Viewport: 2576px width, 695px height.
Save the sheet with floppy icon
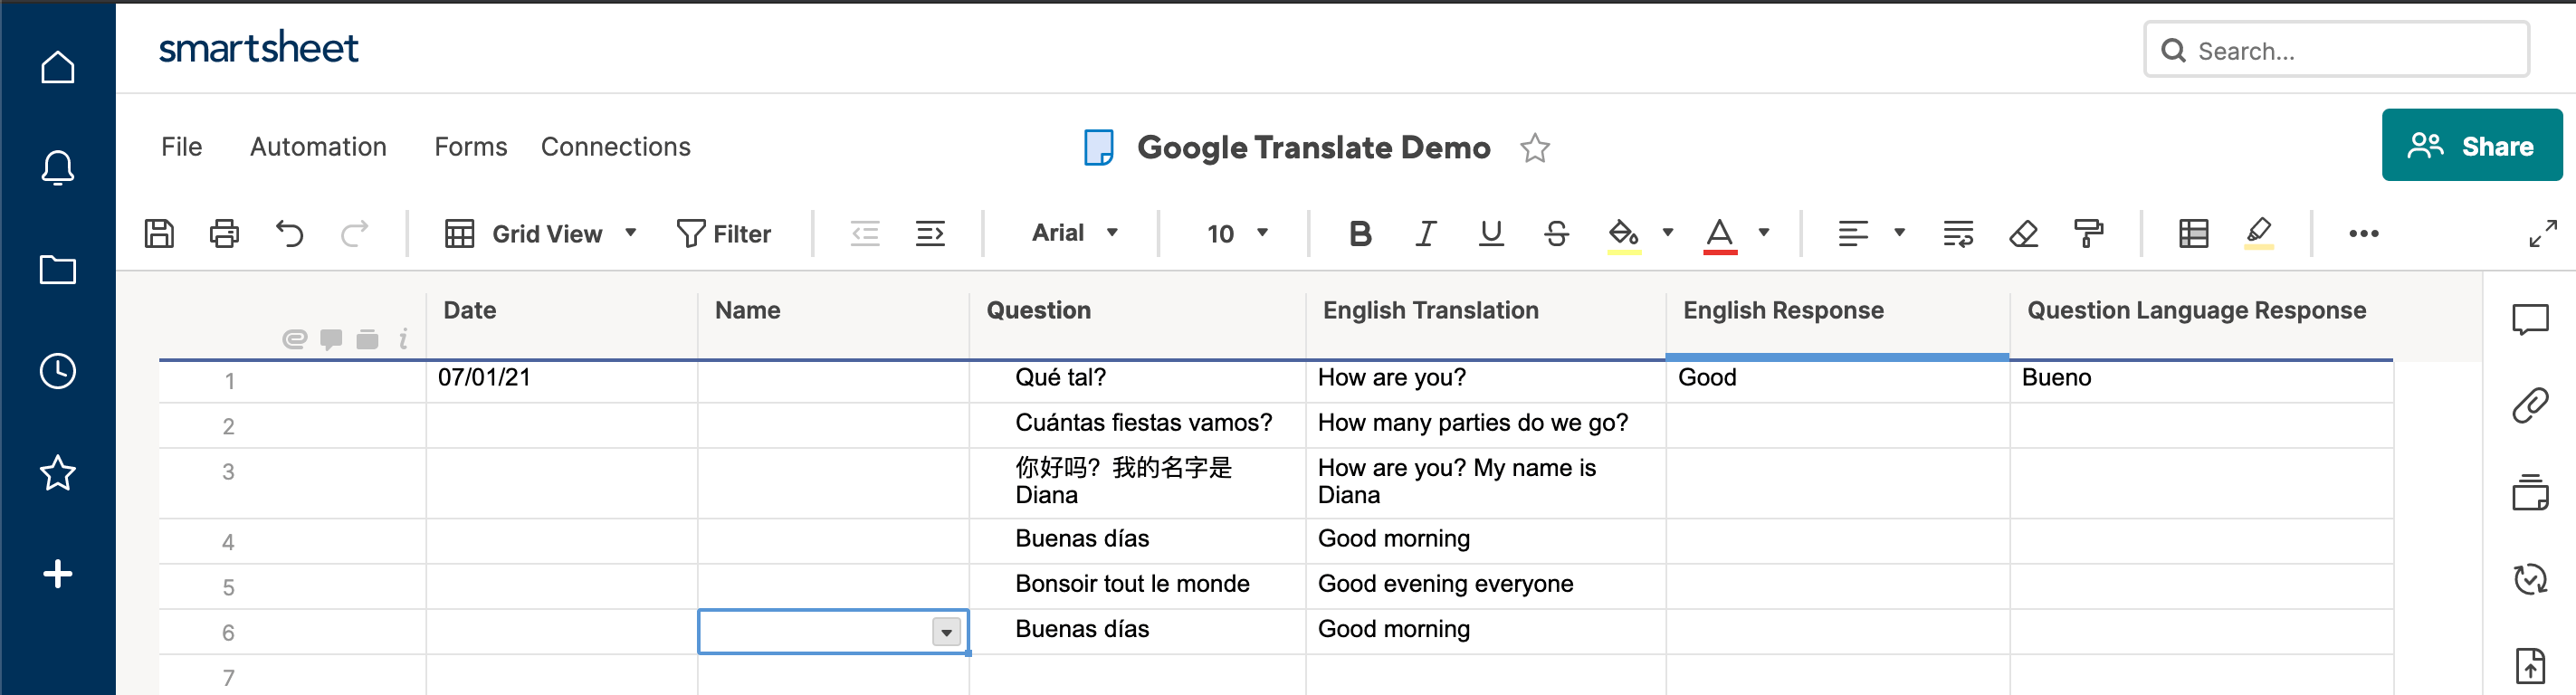pyautogui.click(x=159, y=234)
